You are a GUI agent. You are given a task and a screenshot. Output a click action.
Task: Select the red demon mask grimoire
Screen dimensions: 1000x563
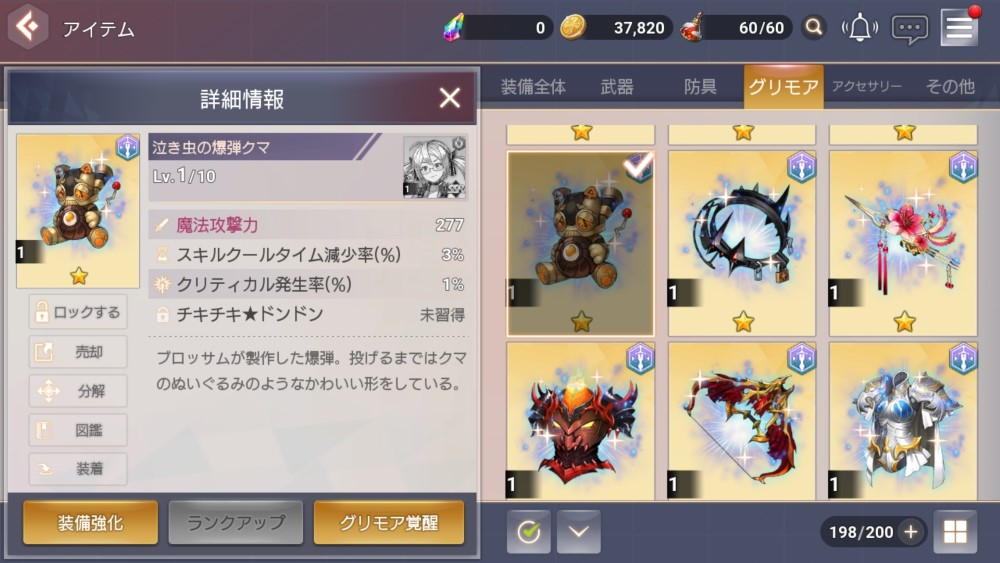tap(580, 421)
